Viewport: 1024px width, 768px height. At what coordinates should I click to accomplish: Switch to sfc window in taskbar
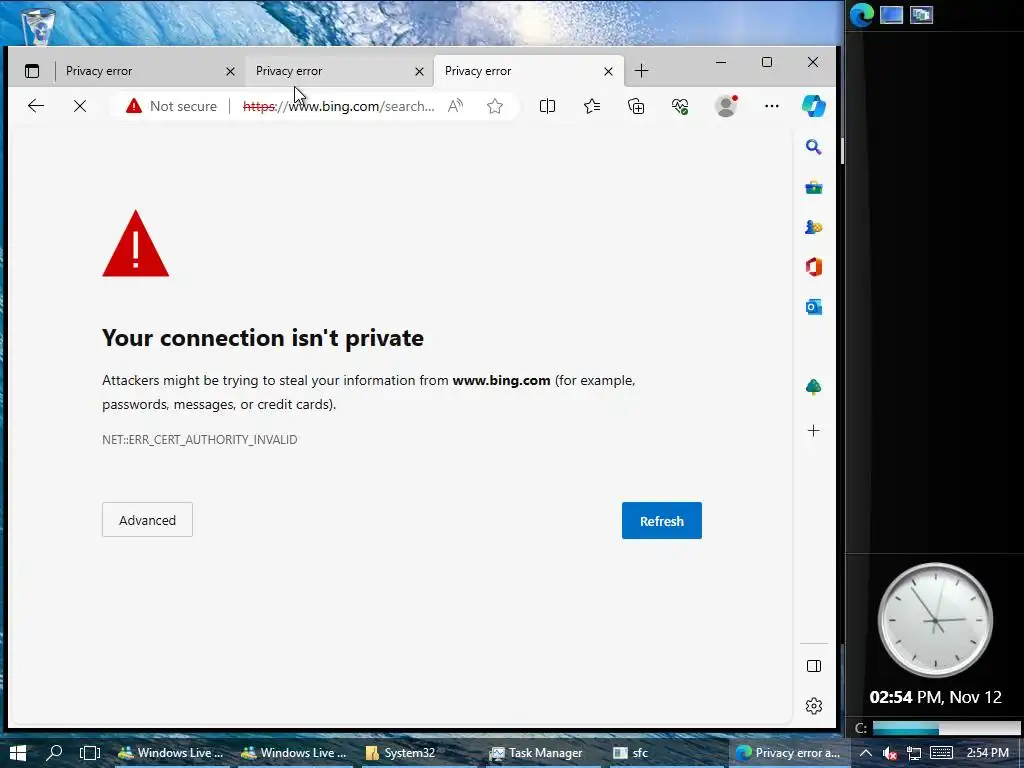(x=631, y=753)
